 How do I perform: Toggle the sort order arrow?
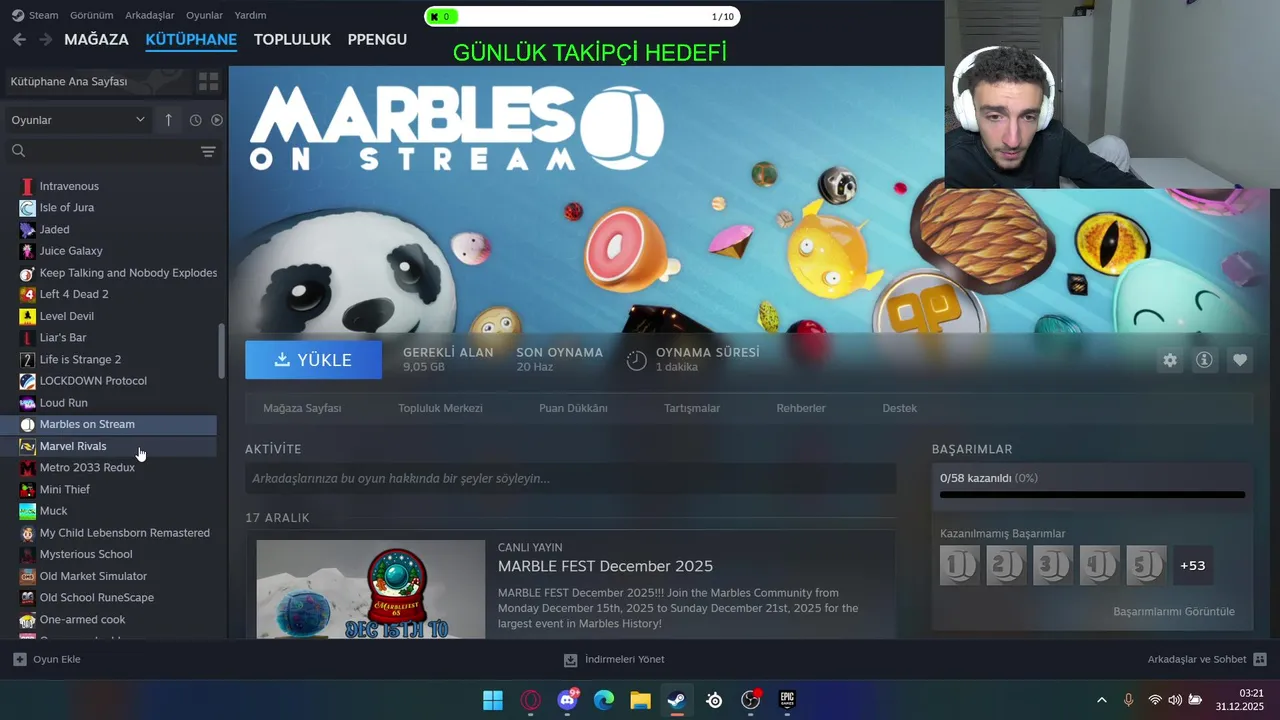coord(168,120)
